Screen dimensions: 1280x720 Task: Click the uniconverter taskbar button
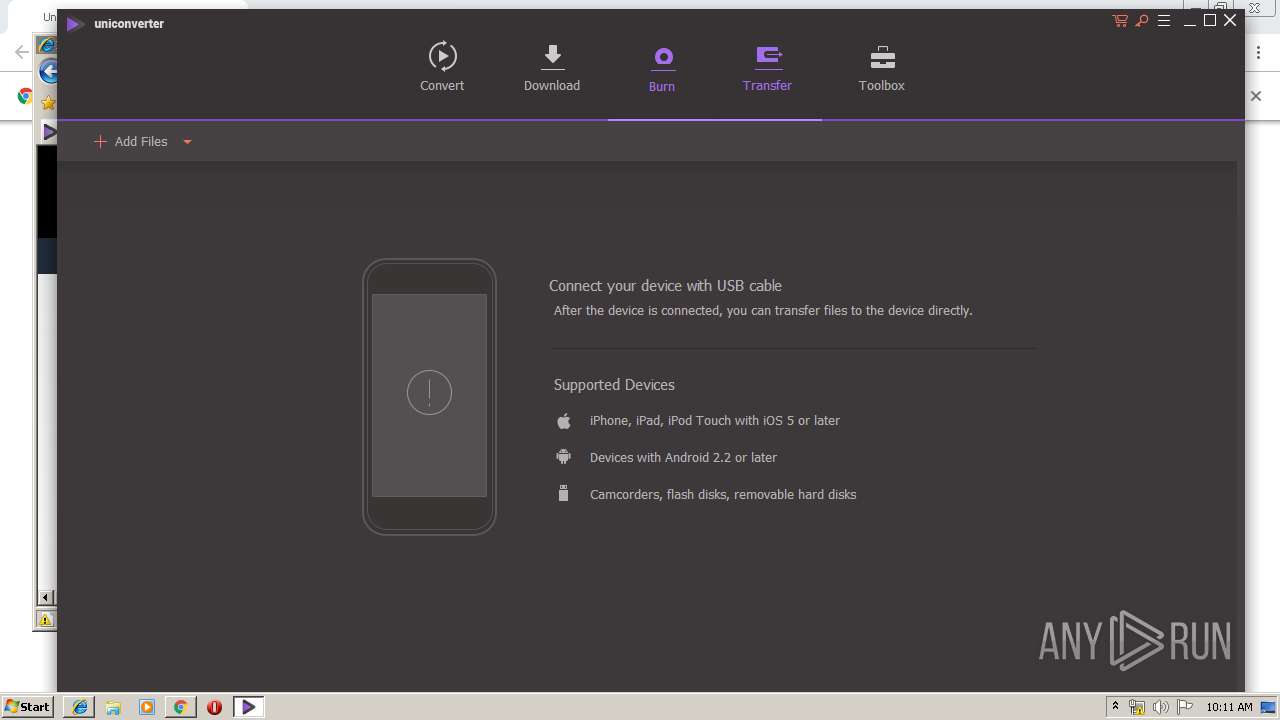coord(248,707)
